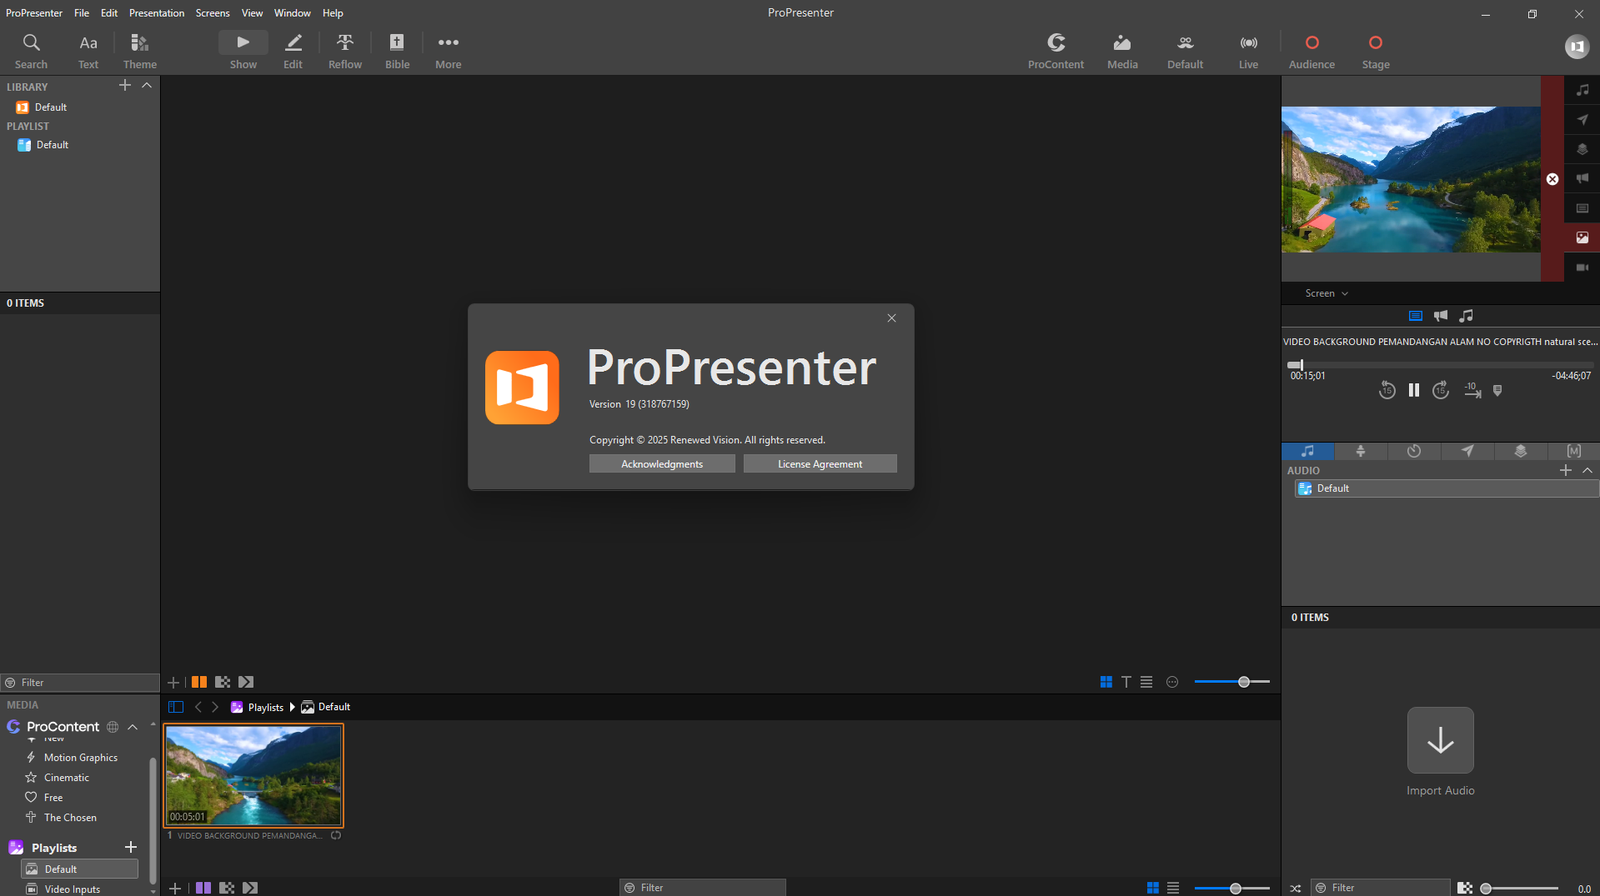Open the Help menu
The height and width of the screenshot is (896, 1600).
(x=333, y=13)
